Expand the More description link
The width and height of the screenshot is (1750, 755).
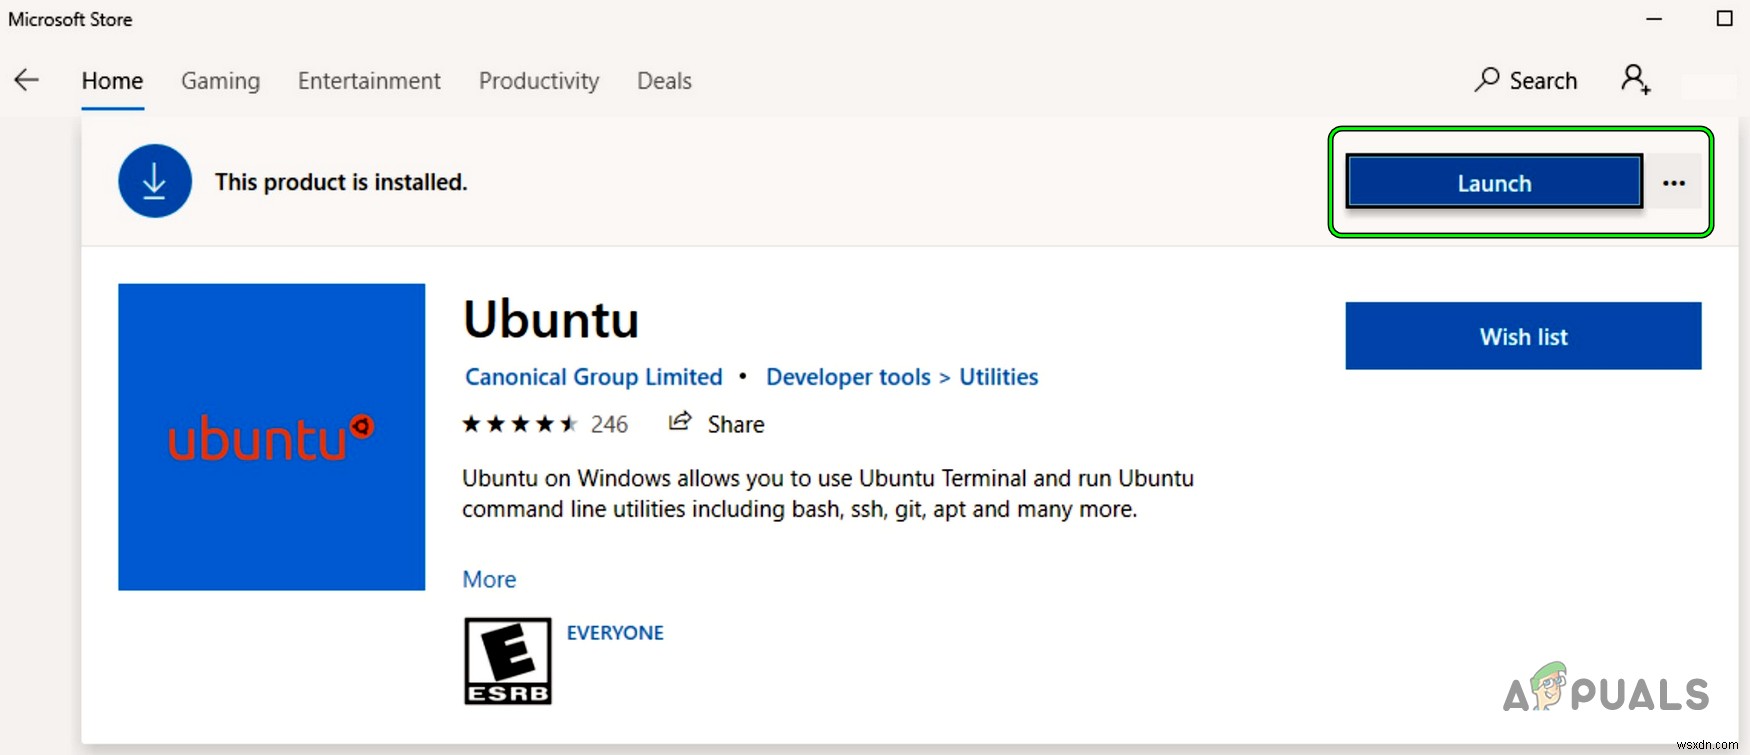(489, 579)
